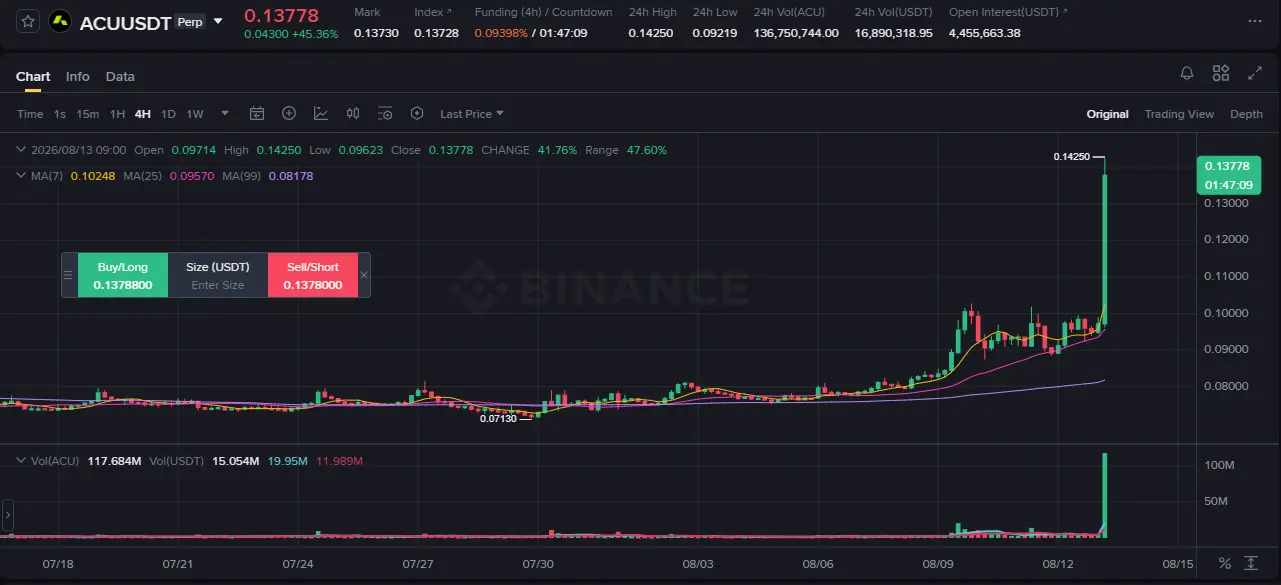Screen dimensions: 1281x585
Task: Open the technical indicators line-chart icon
Action: 321,113
